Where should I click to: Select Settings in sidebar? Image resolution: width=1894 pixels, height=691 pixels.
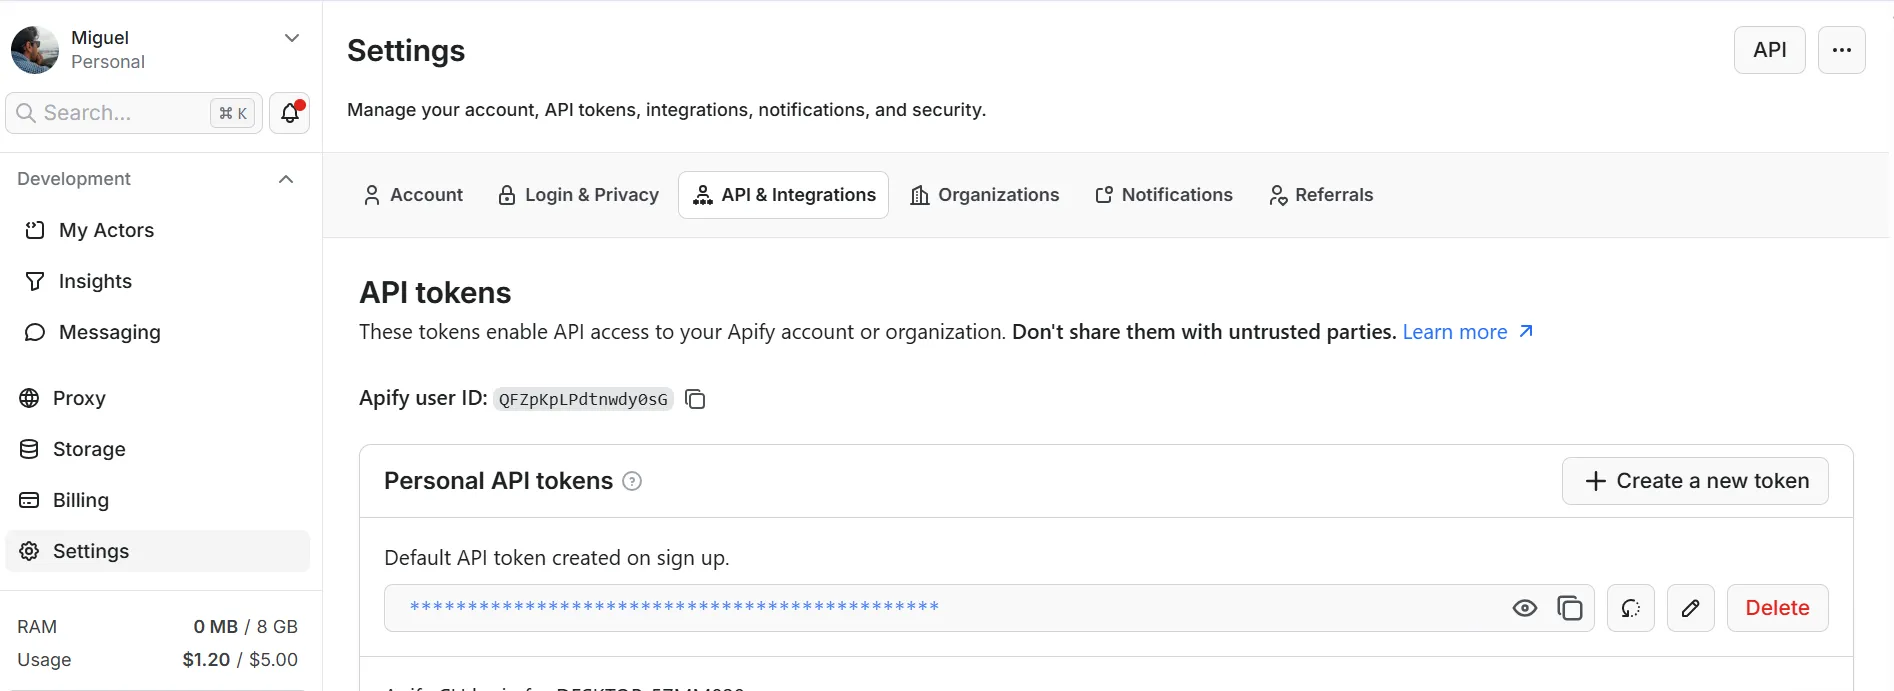(158, 551)
